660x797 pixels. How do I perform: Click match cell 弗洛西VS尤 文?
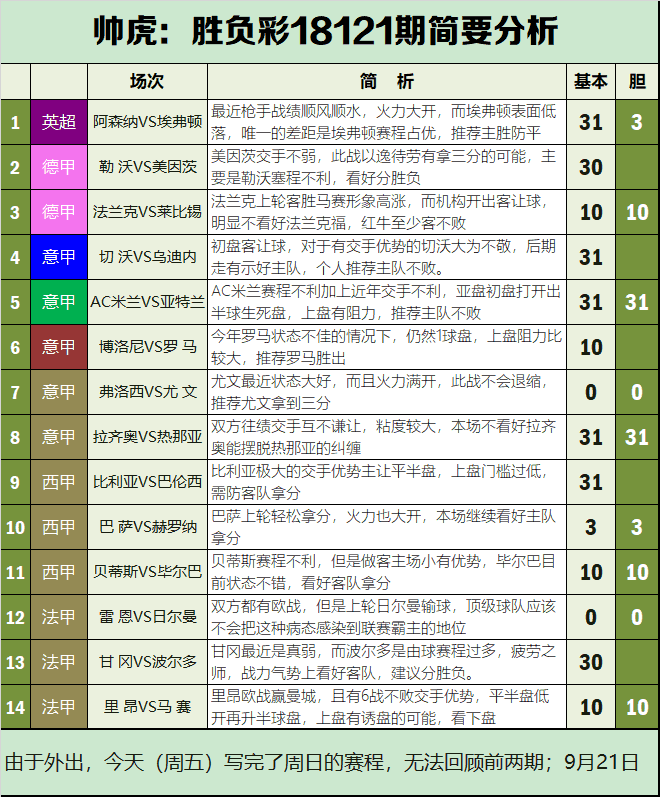click(x=147, y=392)
